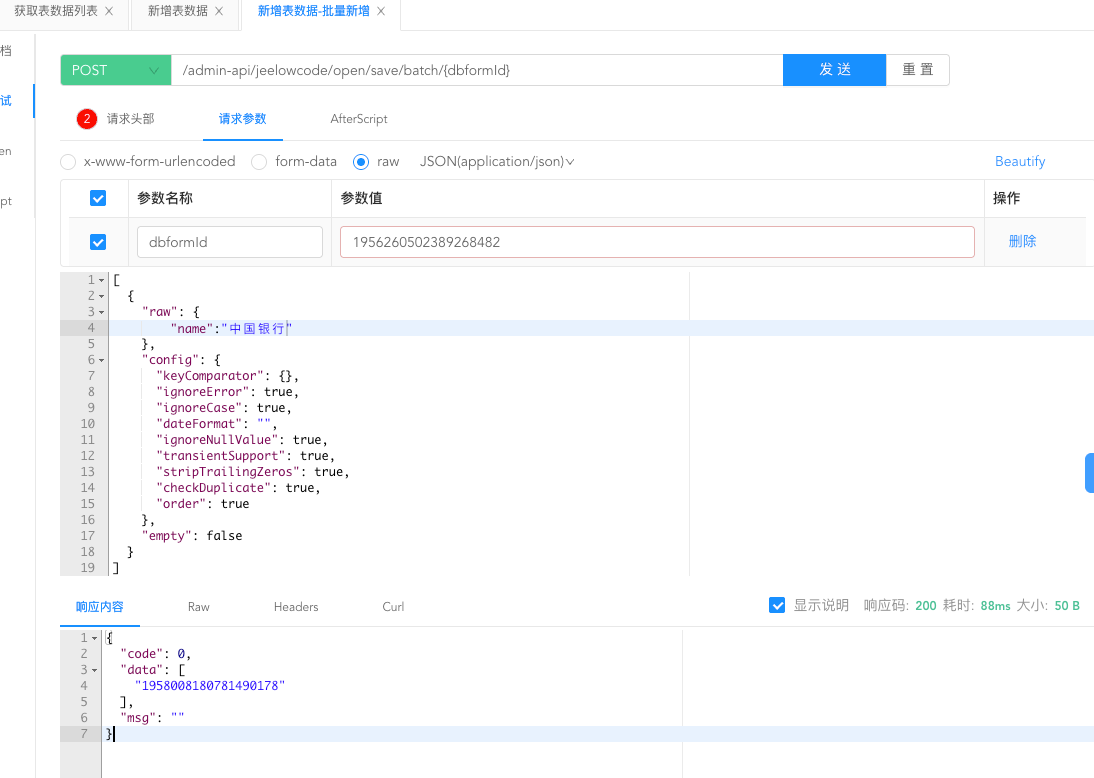Click the blue side handle at right edge
This screenshot has height=778, width=1094.
point(1089,473)
